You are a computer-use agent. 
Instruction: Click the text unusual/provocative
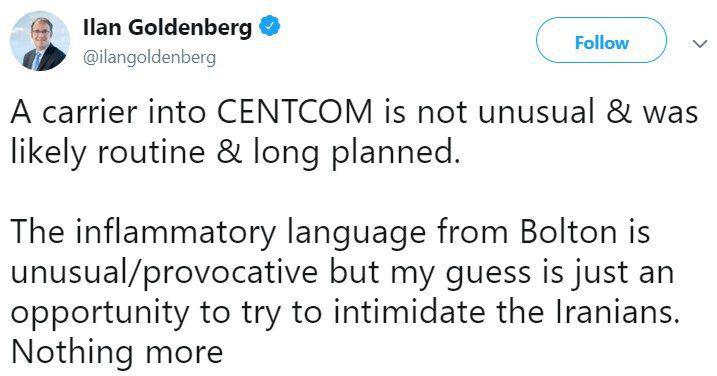coord(164,274)
